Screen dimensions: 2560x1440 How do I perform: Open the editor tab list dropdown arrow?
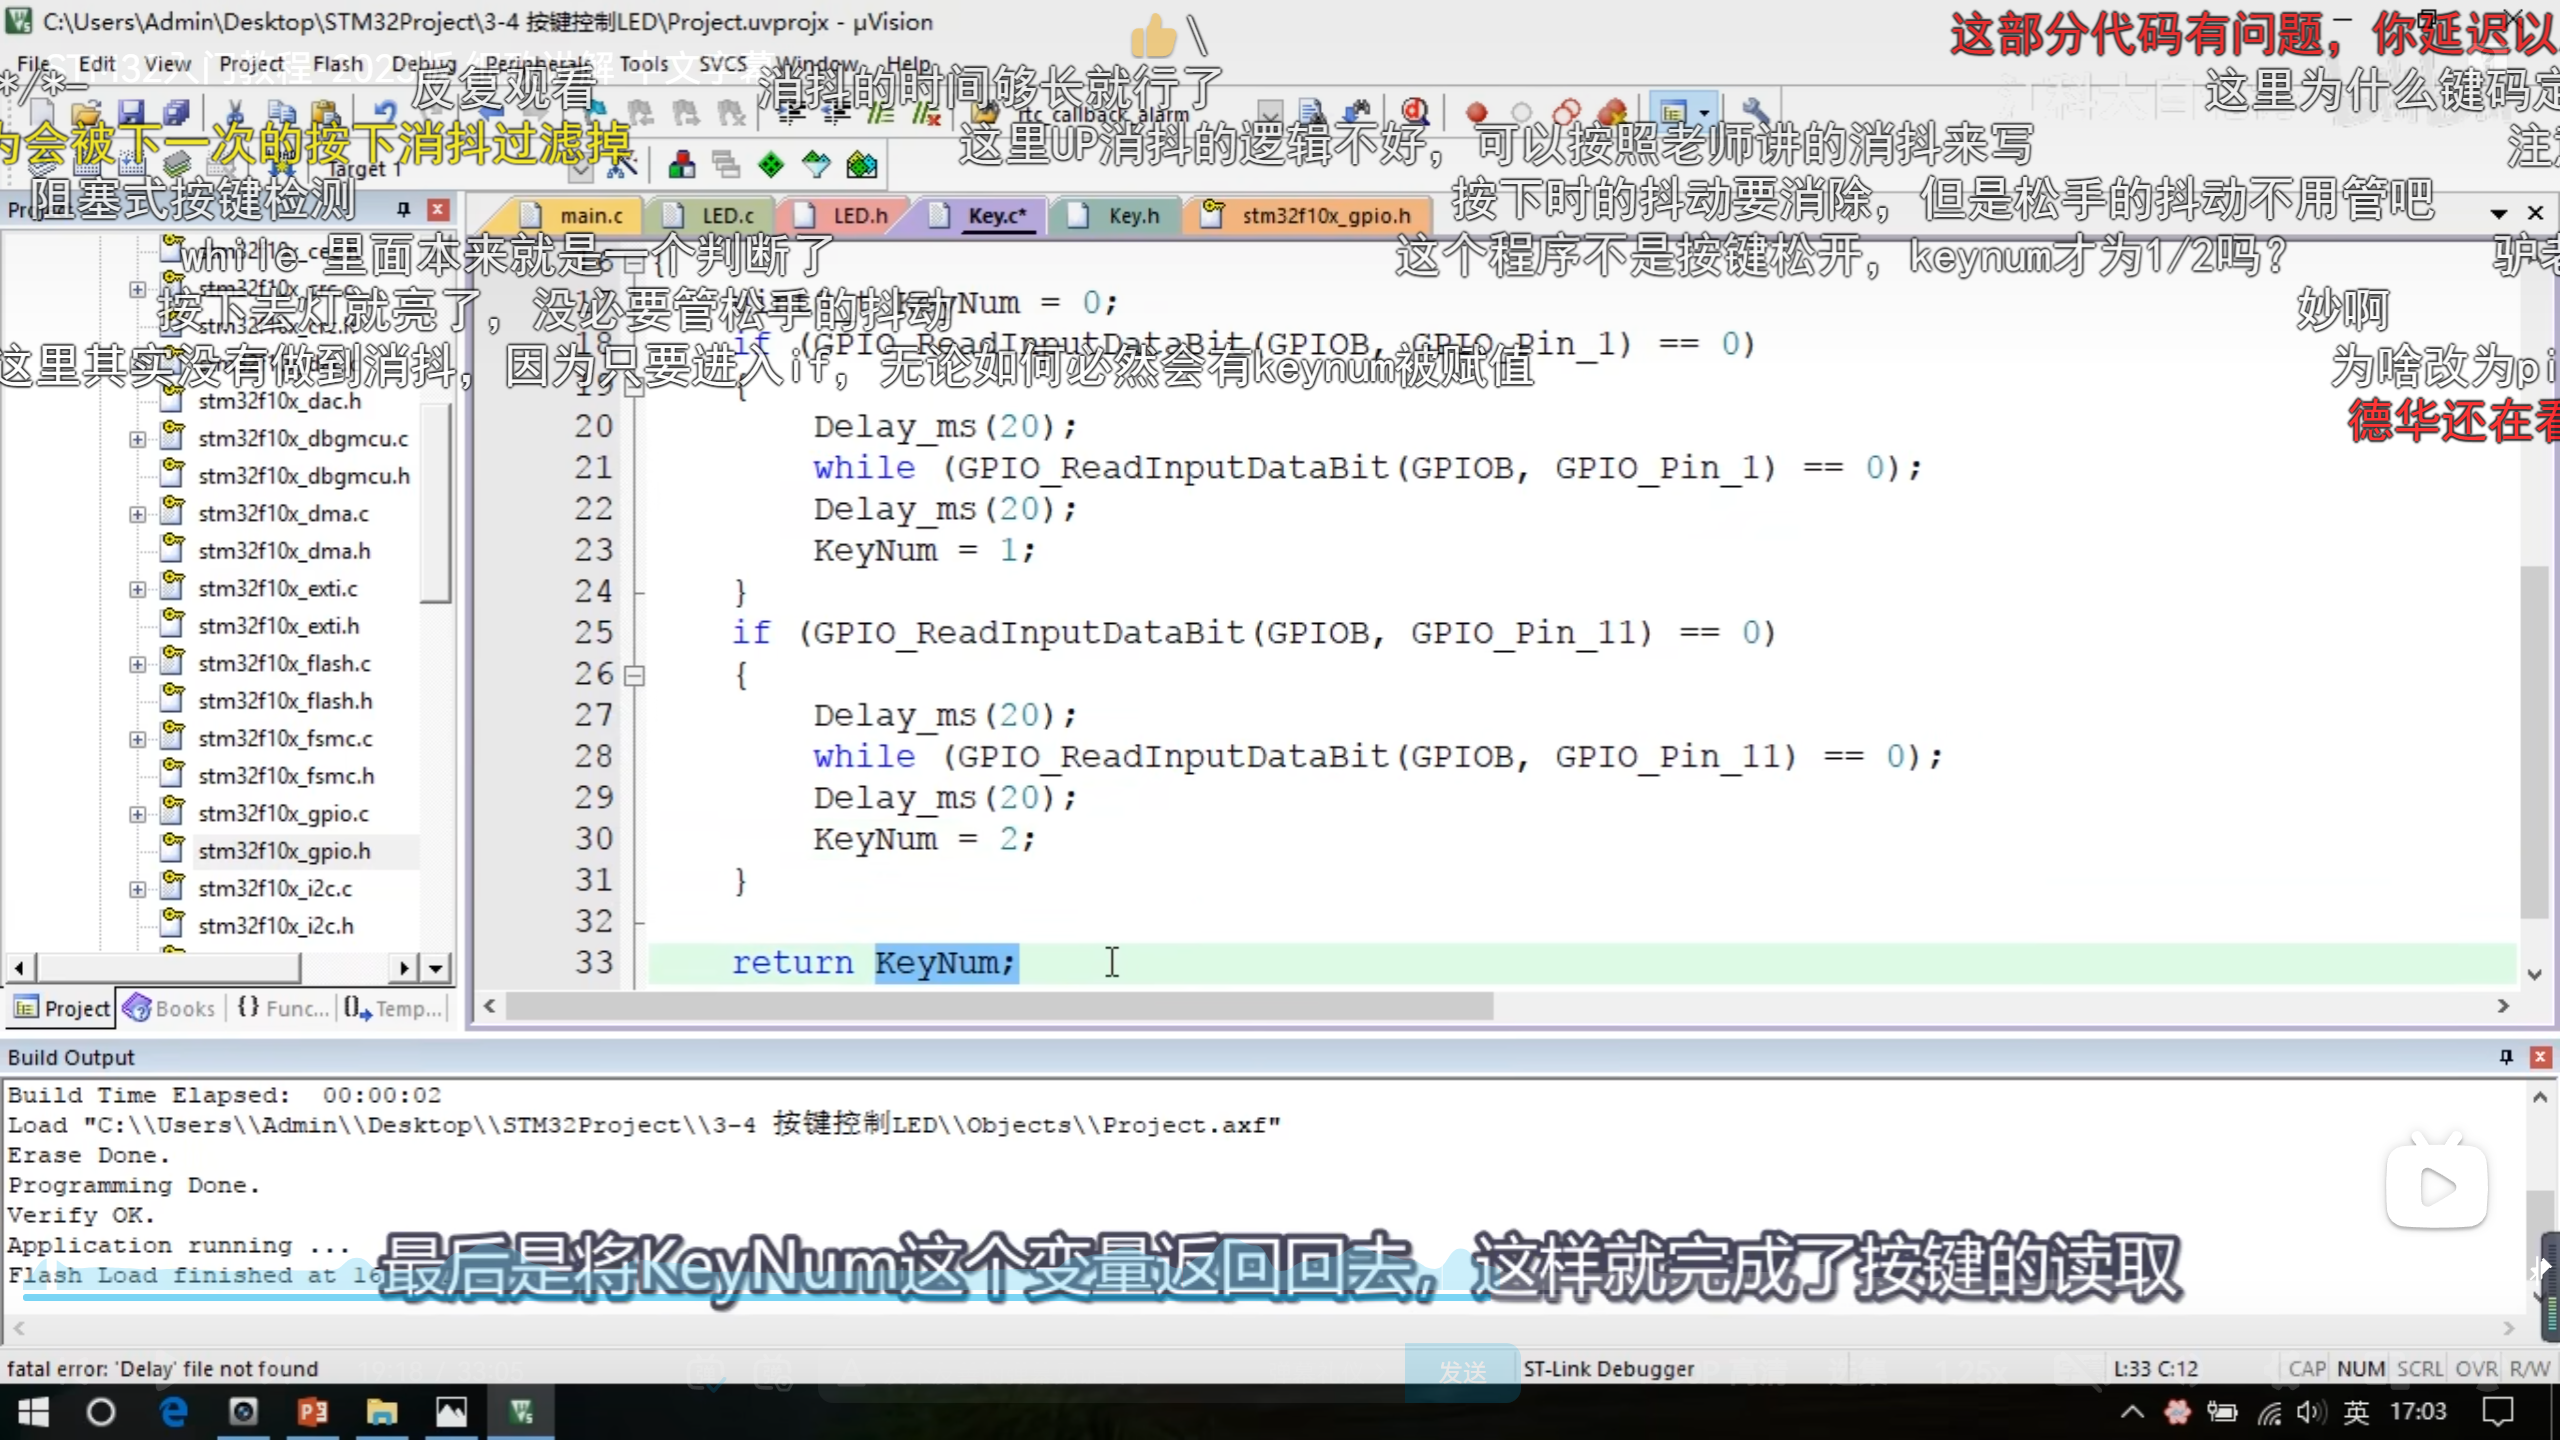(2498, 213)
